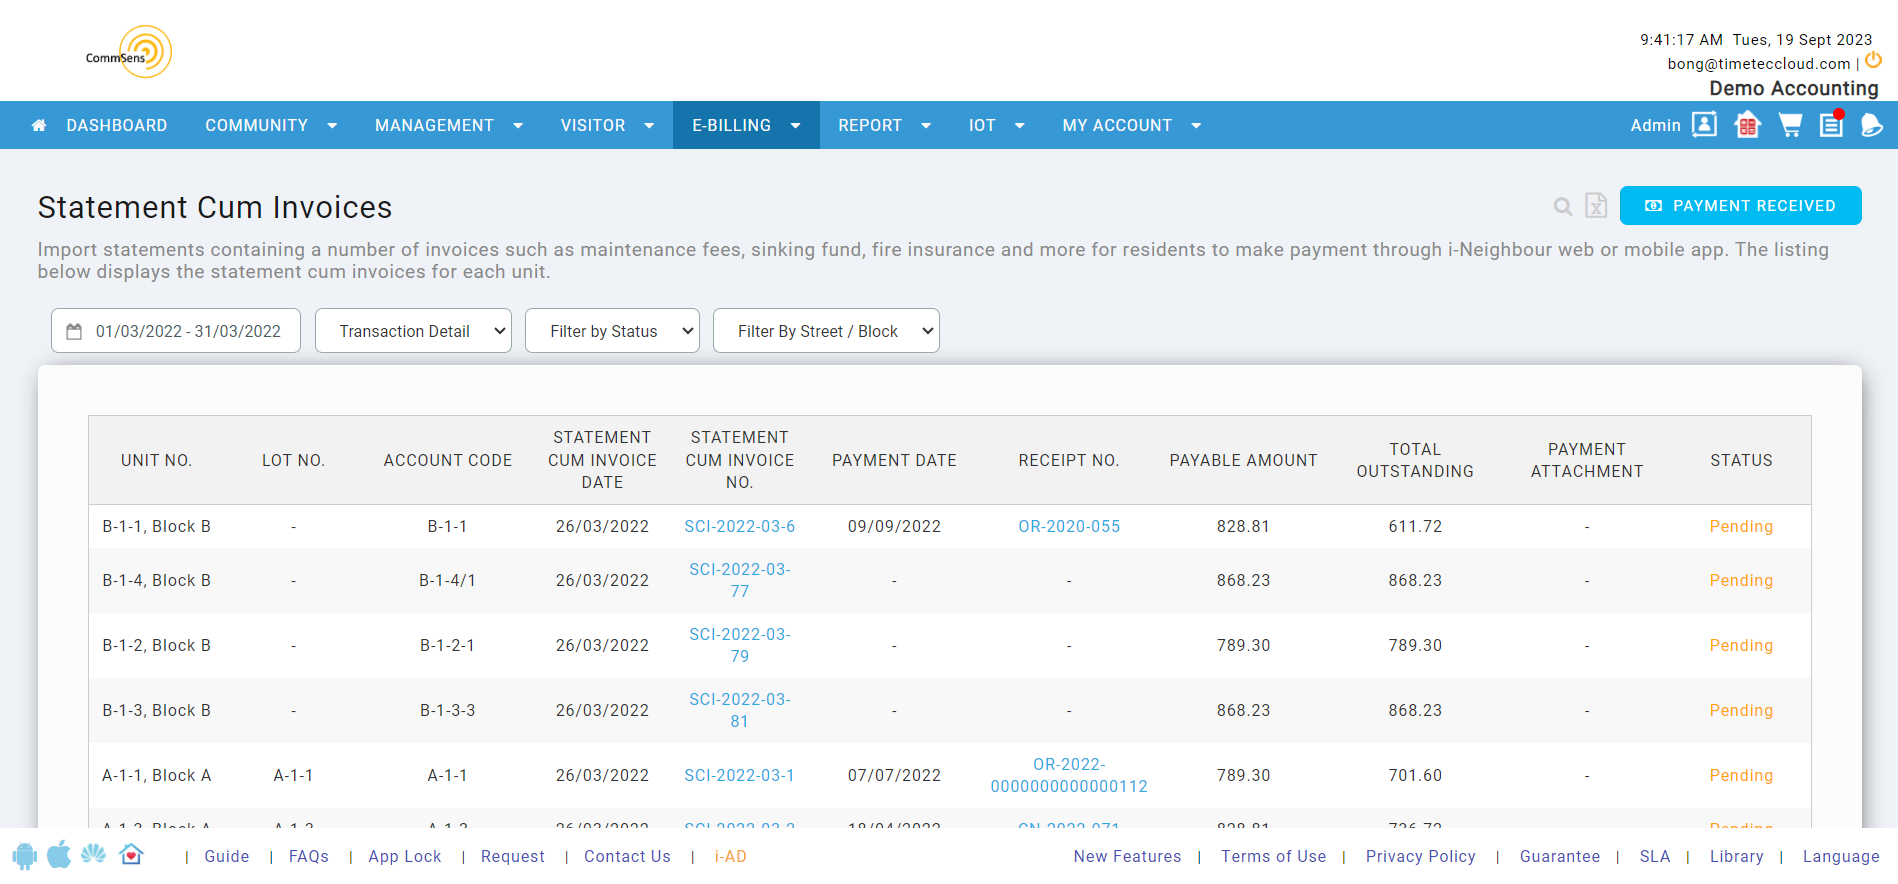Open invoice SCI-2022-03-1
The image size is (1898, 884).
[x=740, y=776]
